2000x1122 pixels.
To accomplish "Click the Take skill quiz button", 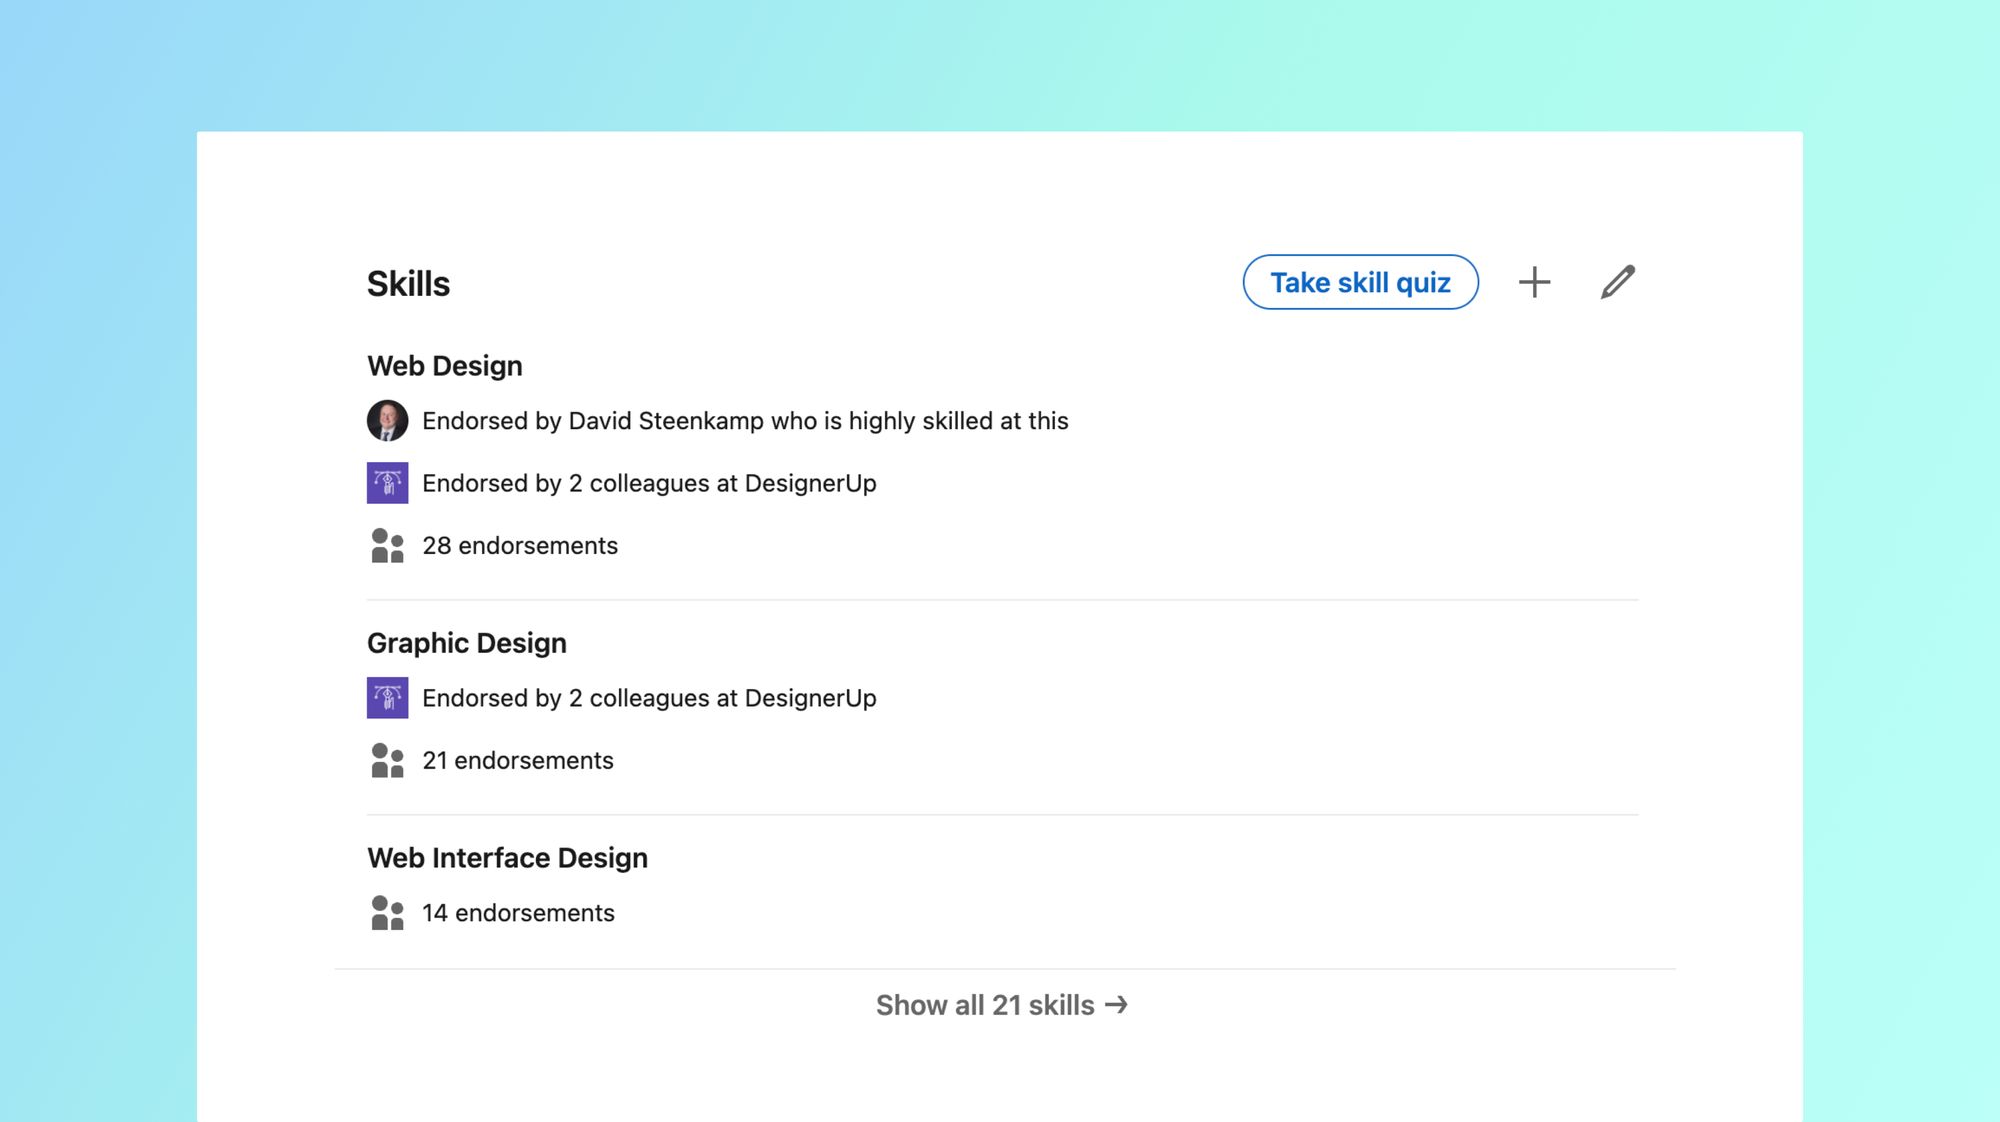I will [x=1360, y=282].
